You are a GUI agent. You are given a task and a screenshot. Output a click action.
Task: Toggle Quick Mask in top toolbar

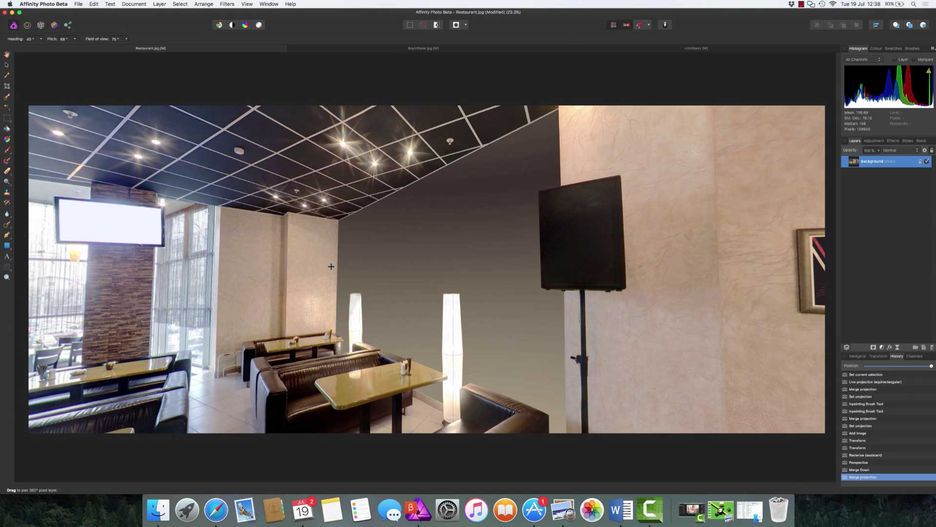(x=437, y=25)
